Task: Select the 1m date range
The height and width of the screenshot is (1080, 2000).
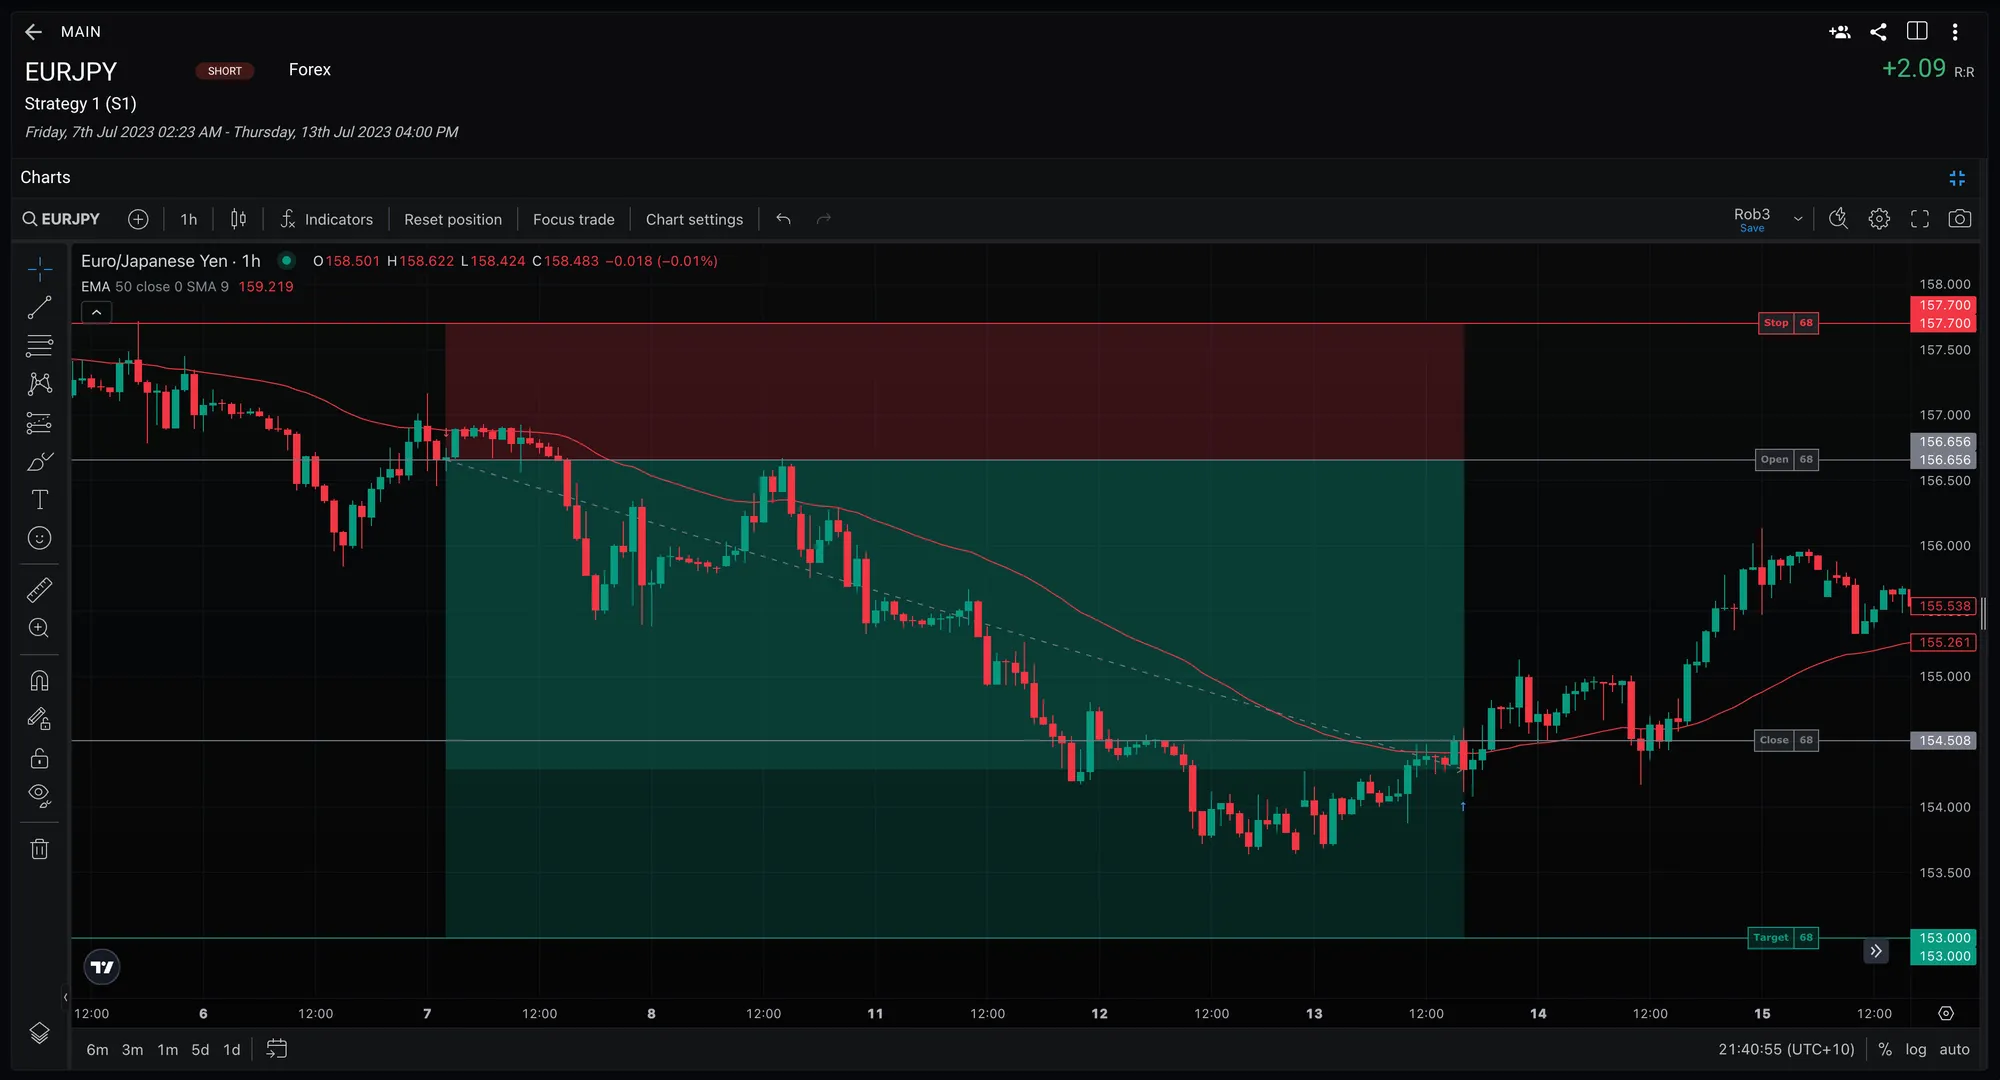Action: [167, 1049]
